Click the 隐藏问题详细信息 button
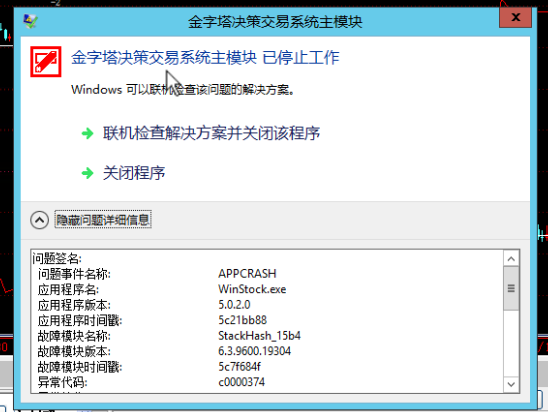Screen dimensions: 548x412 click(103, 220)
